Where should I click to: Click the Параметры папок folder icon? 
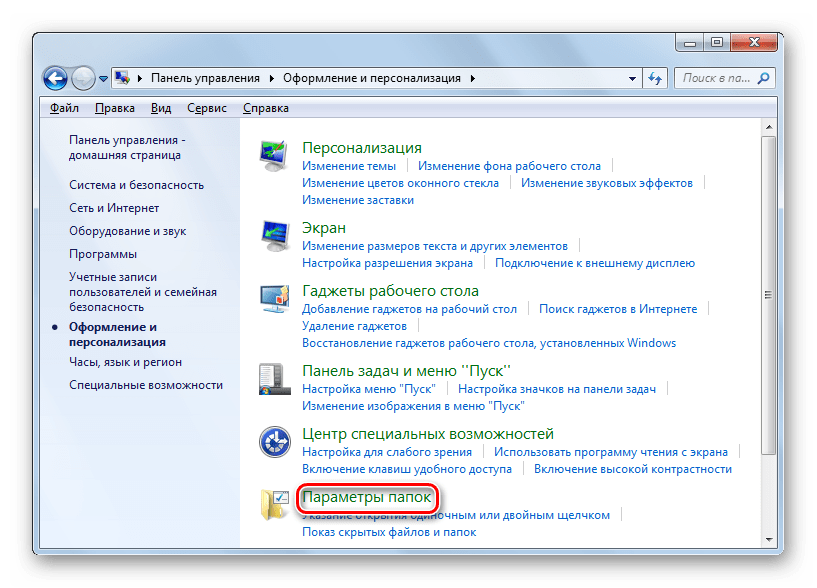click(x=273, y=506)
